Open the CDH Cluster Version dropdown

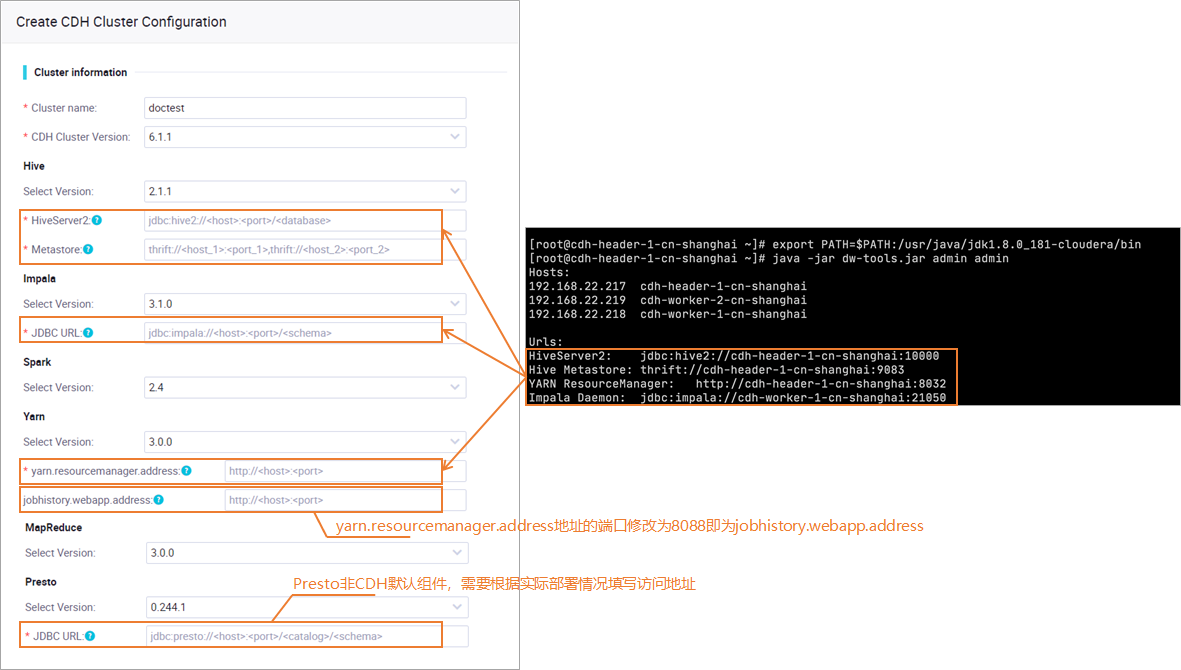pyautogui.click(x=305, y=137)
